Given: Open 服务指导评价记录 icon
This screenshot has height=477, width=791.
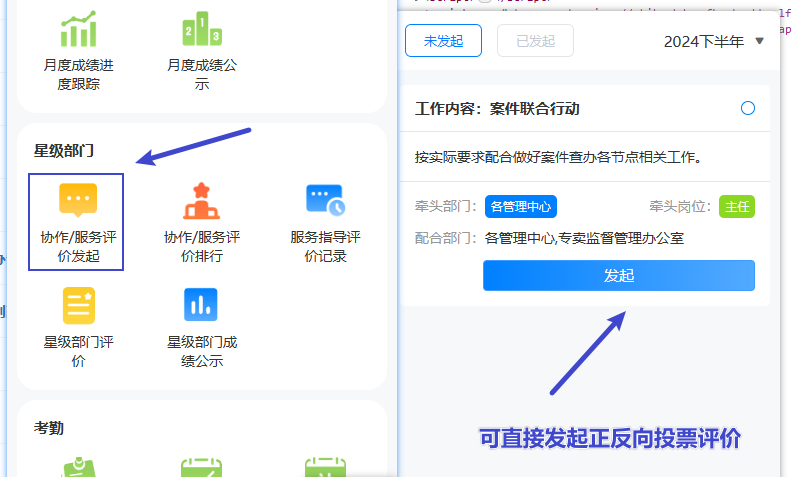Looking at the screenshot, I should click(325, 200).
